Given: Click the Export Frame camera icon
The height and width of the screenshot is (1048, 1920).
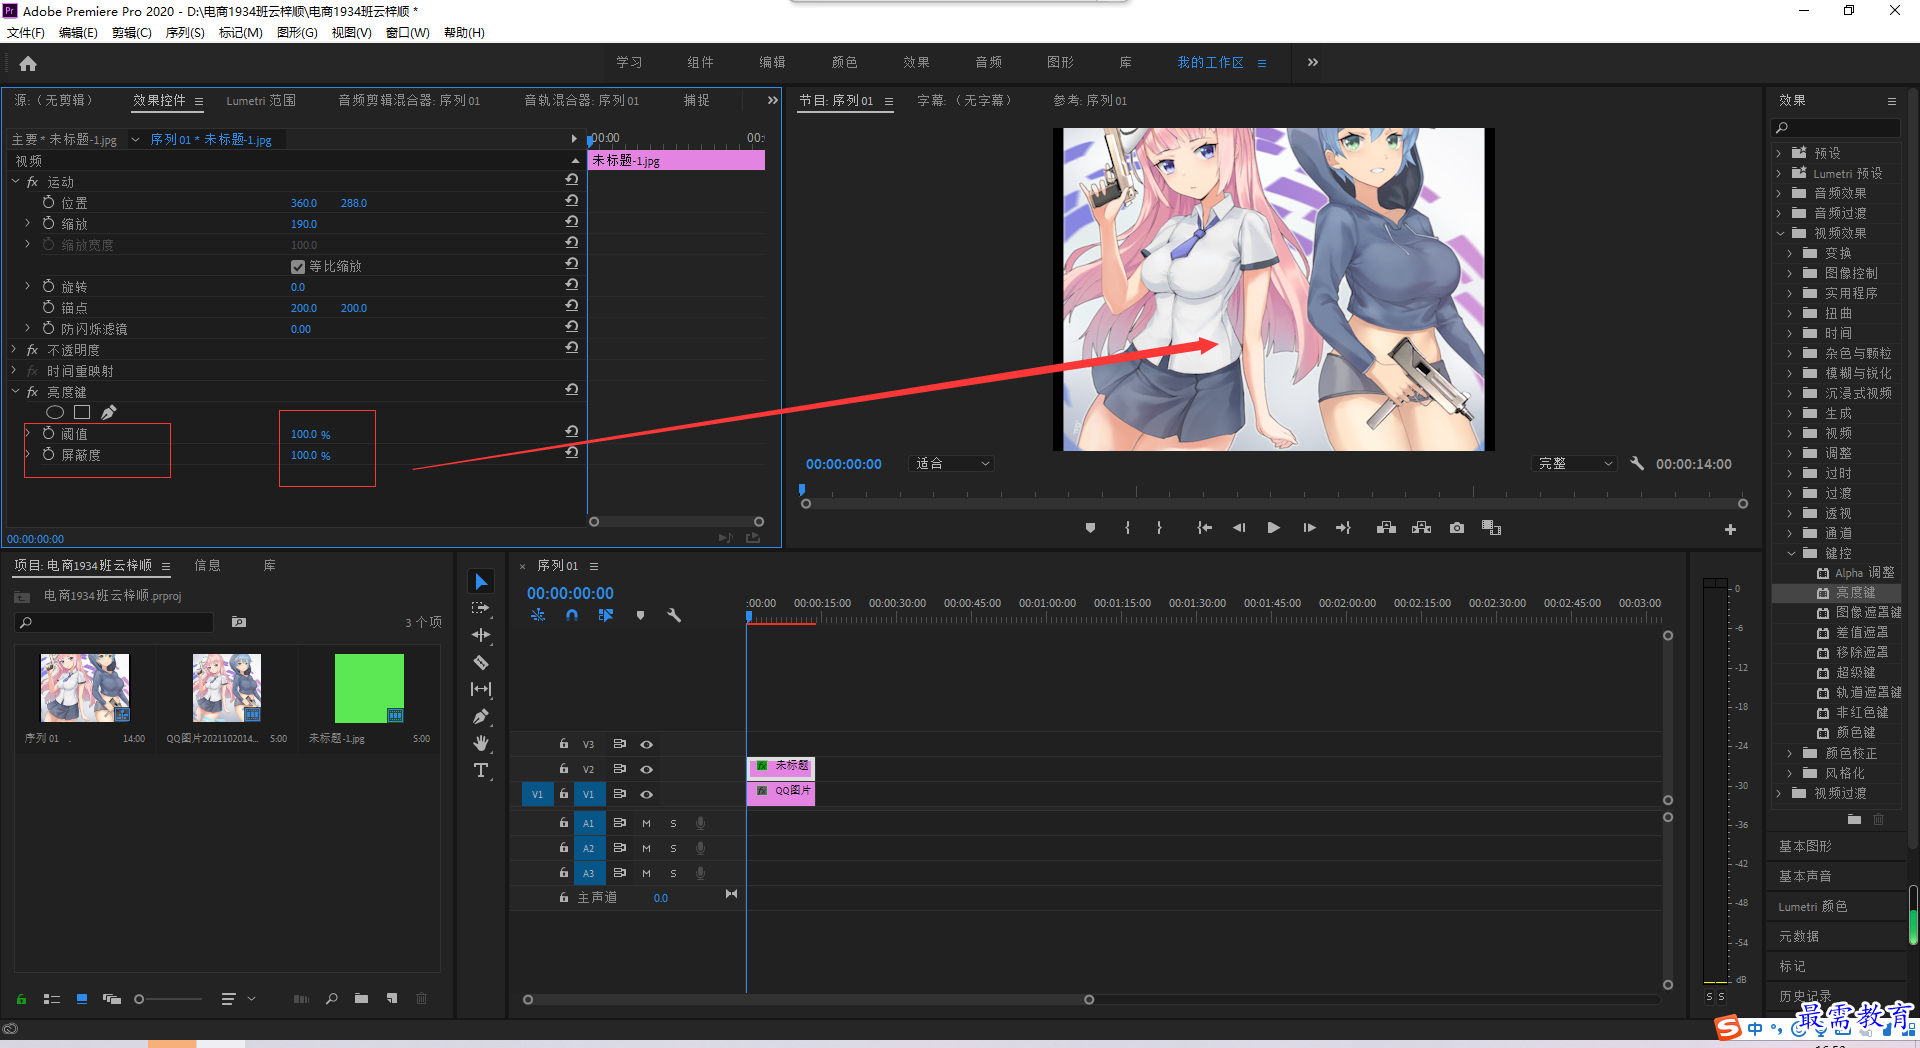Looking at the screenshot, I should (1457, 528).
